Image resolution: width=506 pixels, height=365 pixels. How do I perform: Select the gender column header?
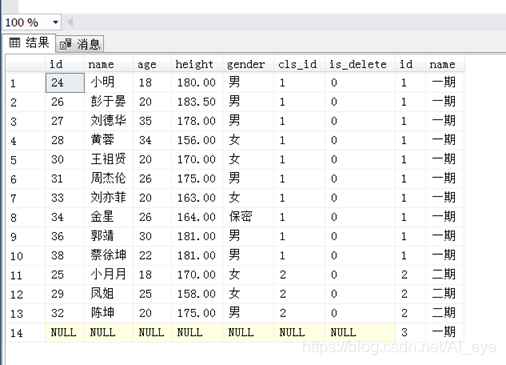pos(248,64)
